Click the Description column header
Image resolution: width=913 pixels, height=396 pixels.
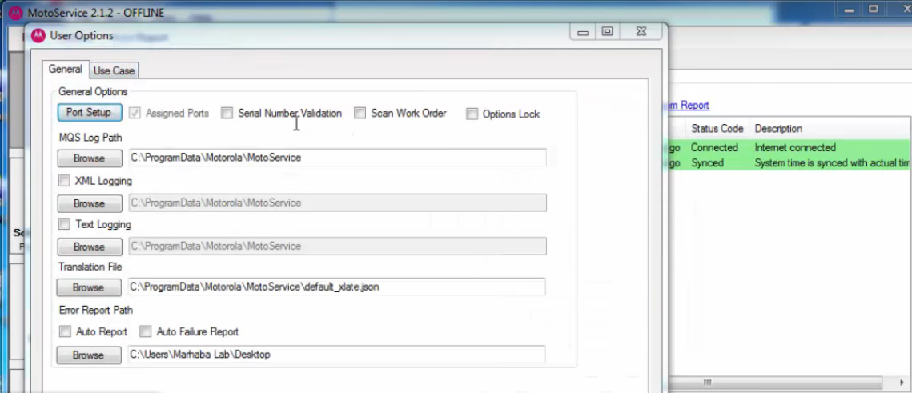pos(778,129)
